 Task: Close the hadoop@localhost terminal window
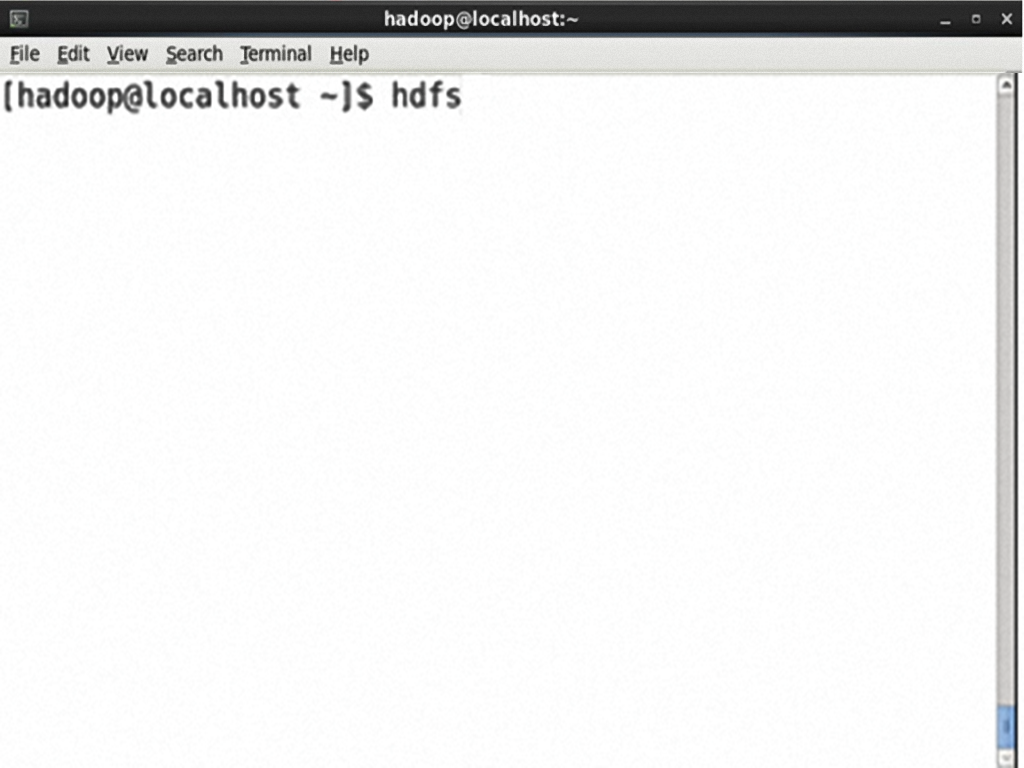(x=1006, y=20)
